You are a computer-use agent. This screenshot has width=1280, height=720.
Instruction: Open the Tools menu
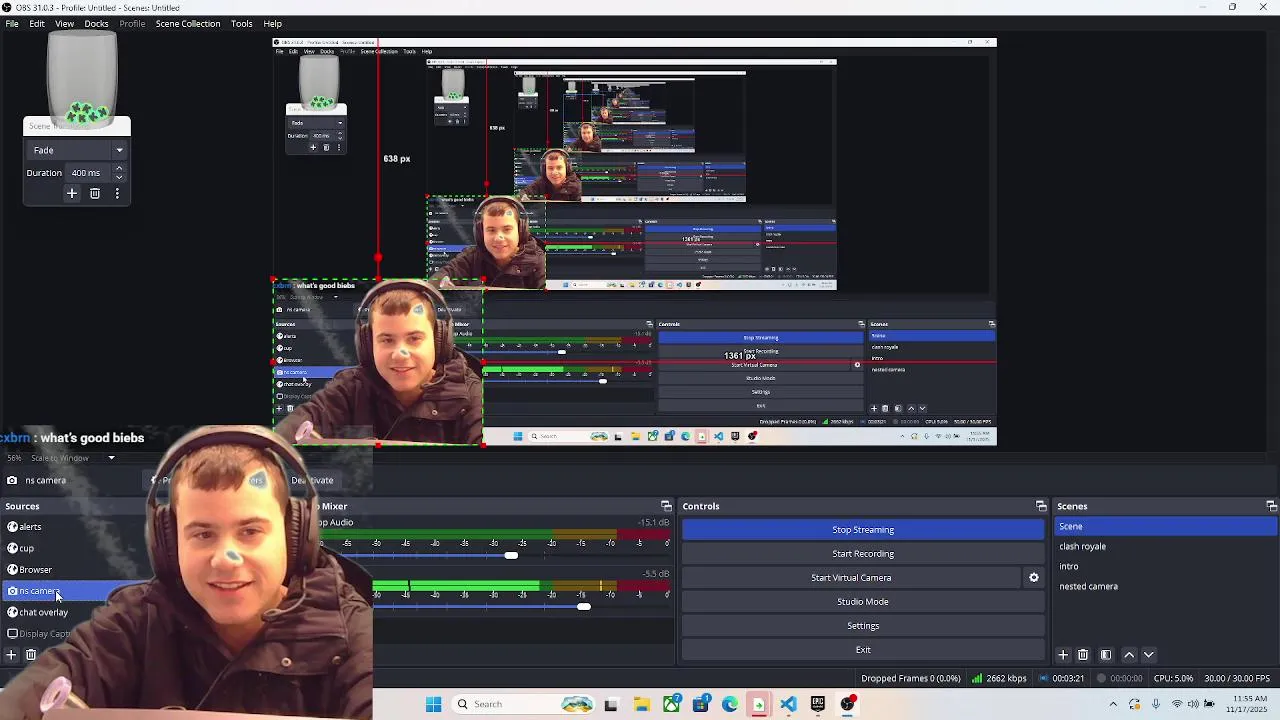[241, 23]
